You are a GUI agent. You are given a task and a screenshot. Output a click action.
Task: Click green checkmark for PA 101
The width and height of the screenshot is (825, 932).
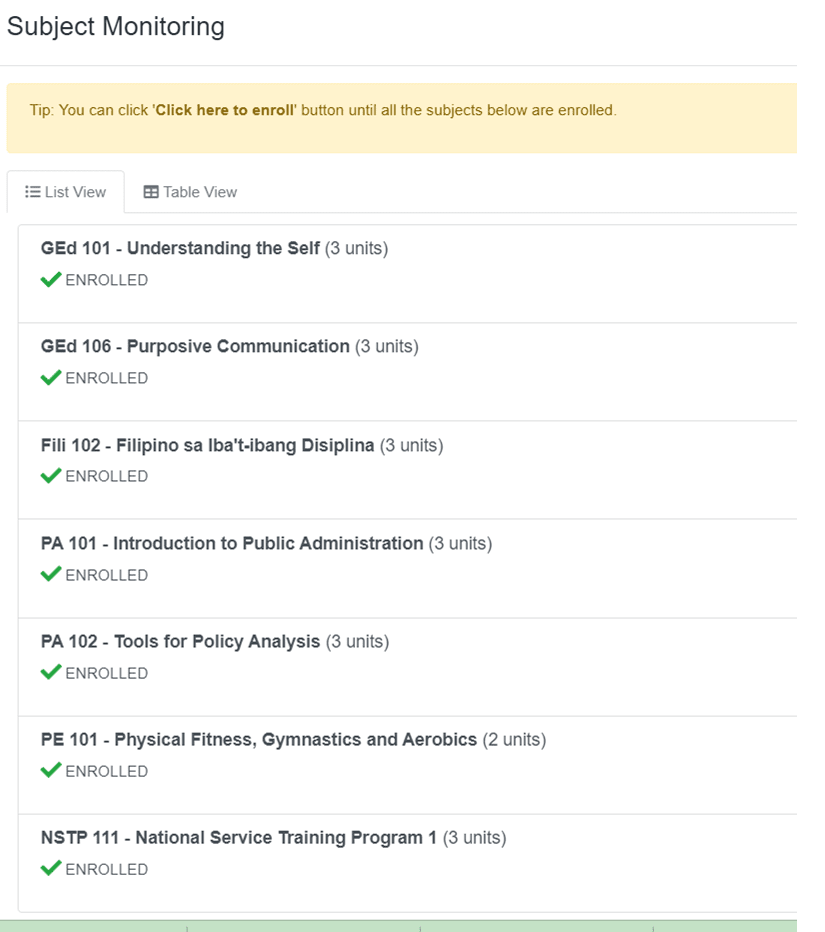point(51,574)
